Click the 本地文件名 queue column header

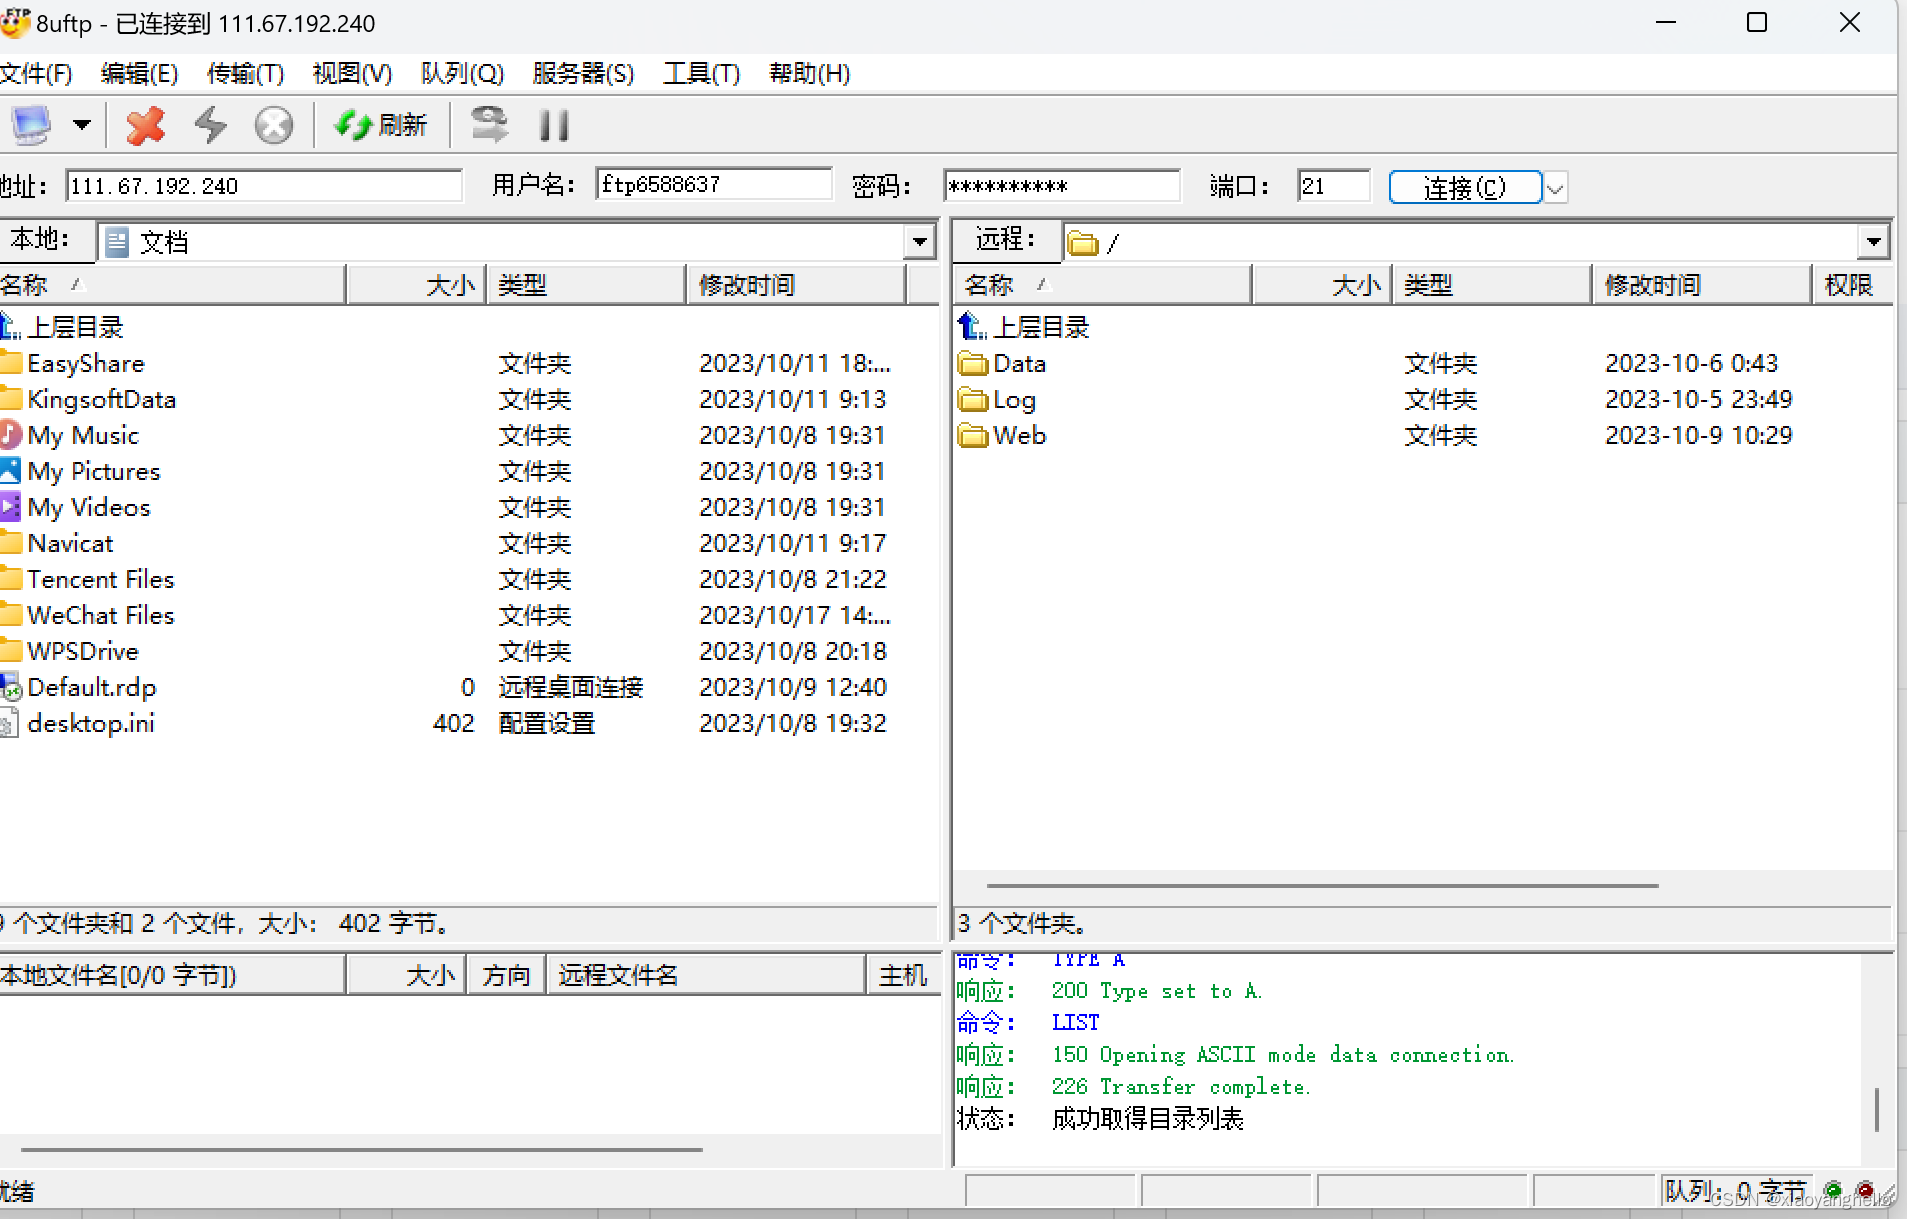[x=172, y=975]
